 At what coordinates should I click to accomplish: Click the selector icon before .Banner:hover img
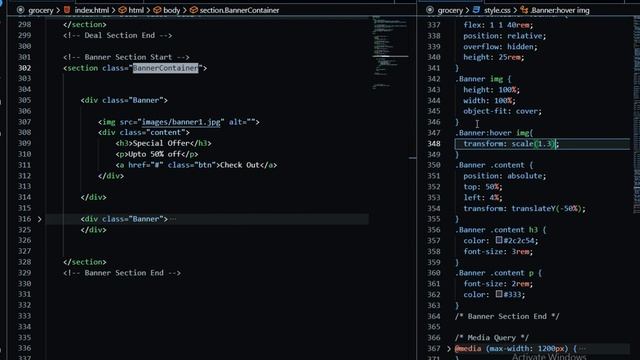pyautogui.click(x=524, y=10)
